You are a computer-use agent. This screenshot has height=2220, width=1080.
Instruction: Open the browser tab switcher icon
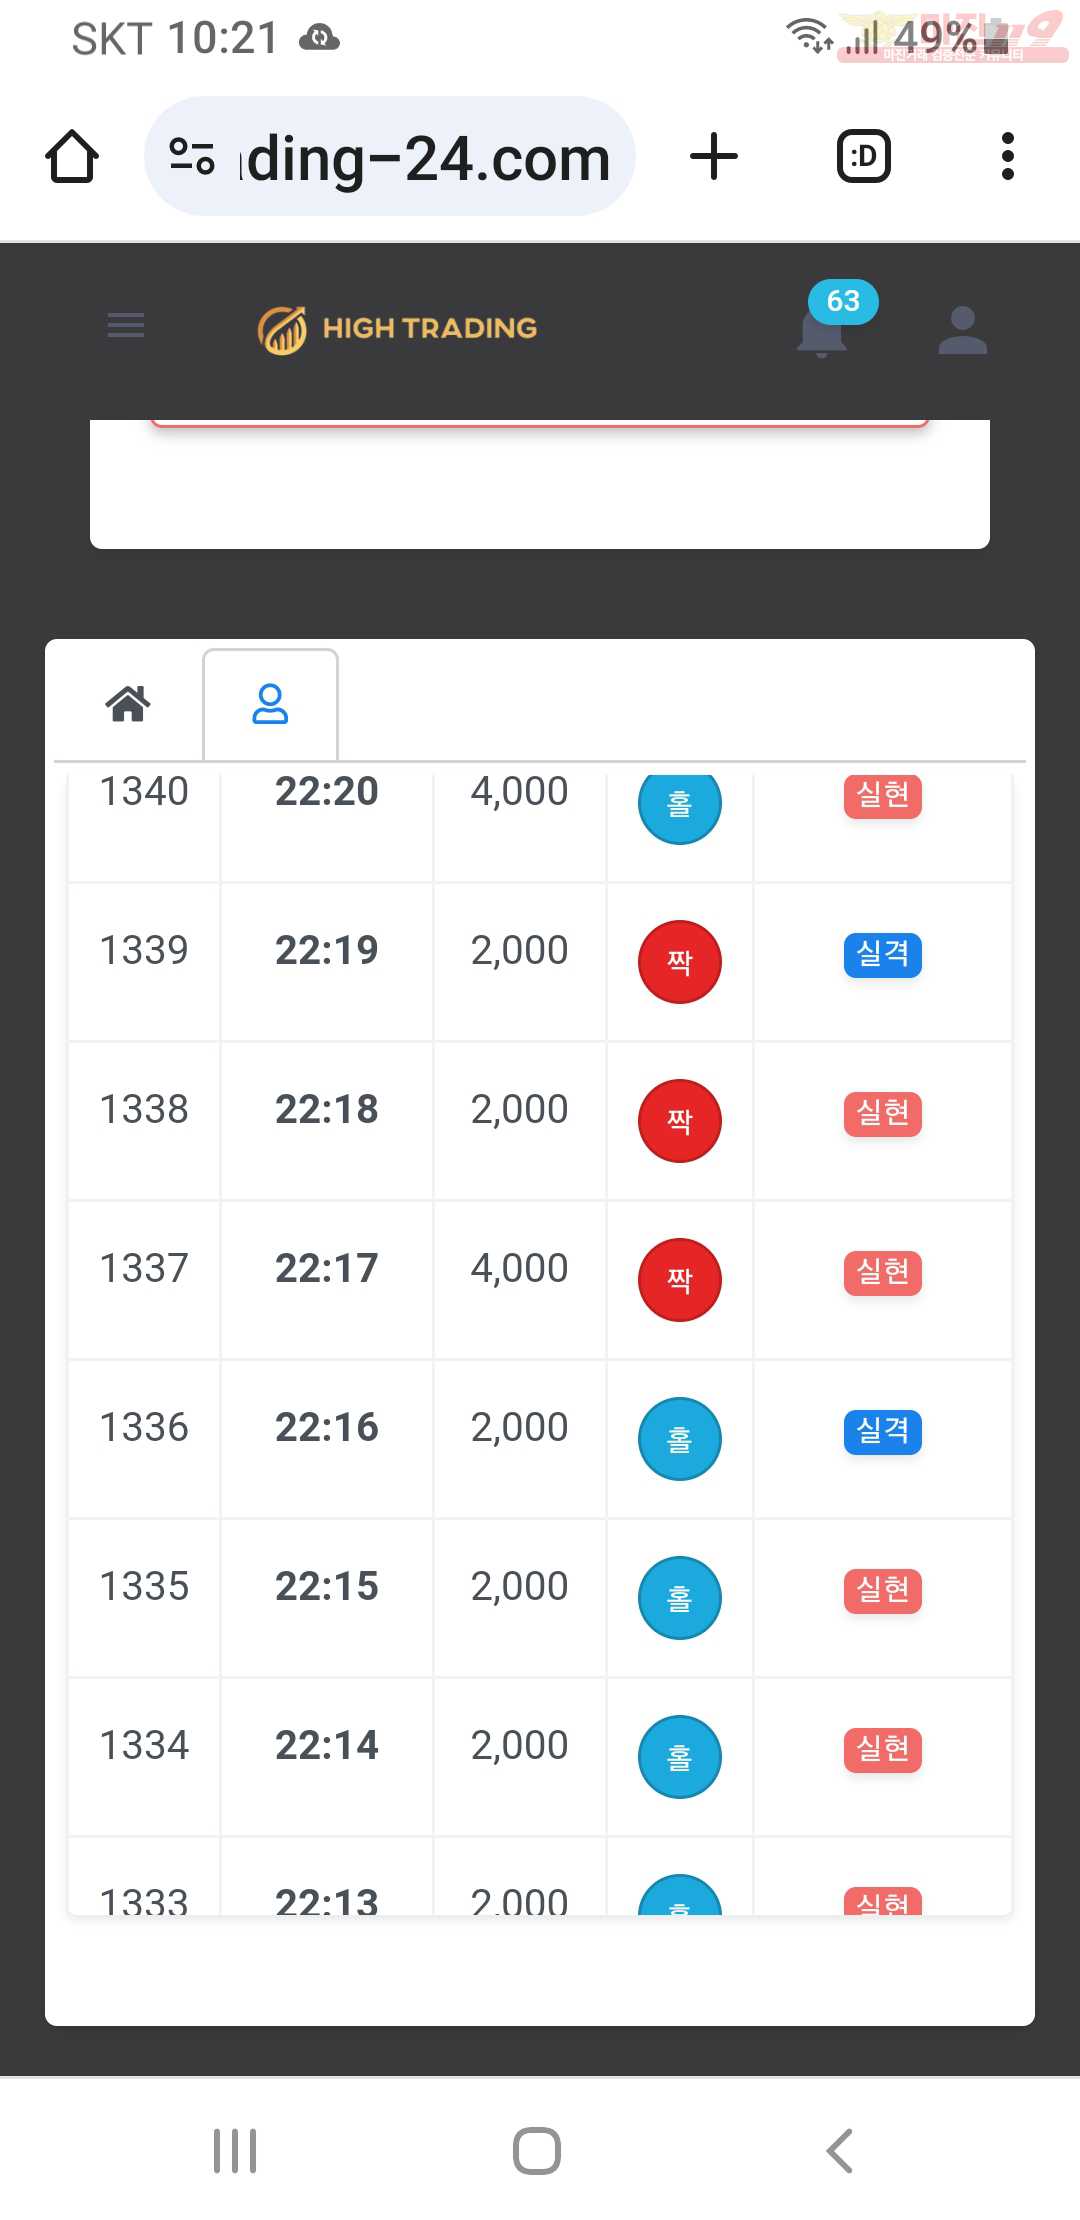pos(864,157)
